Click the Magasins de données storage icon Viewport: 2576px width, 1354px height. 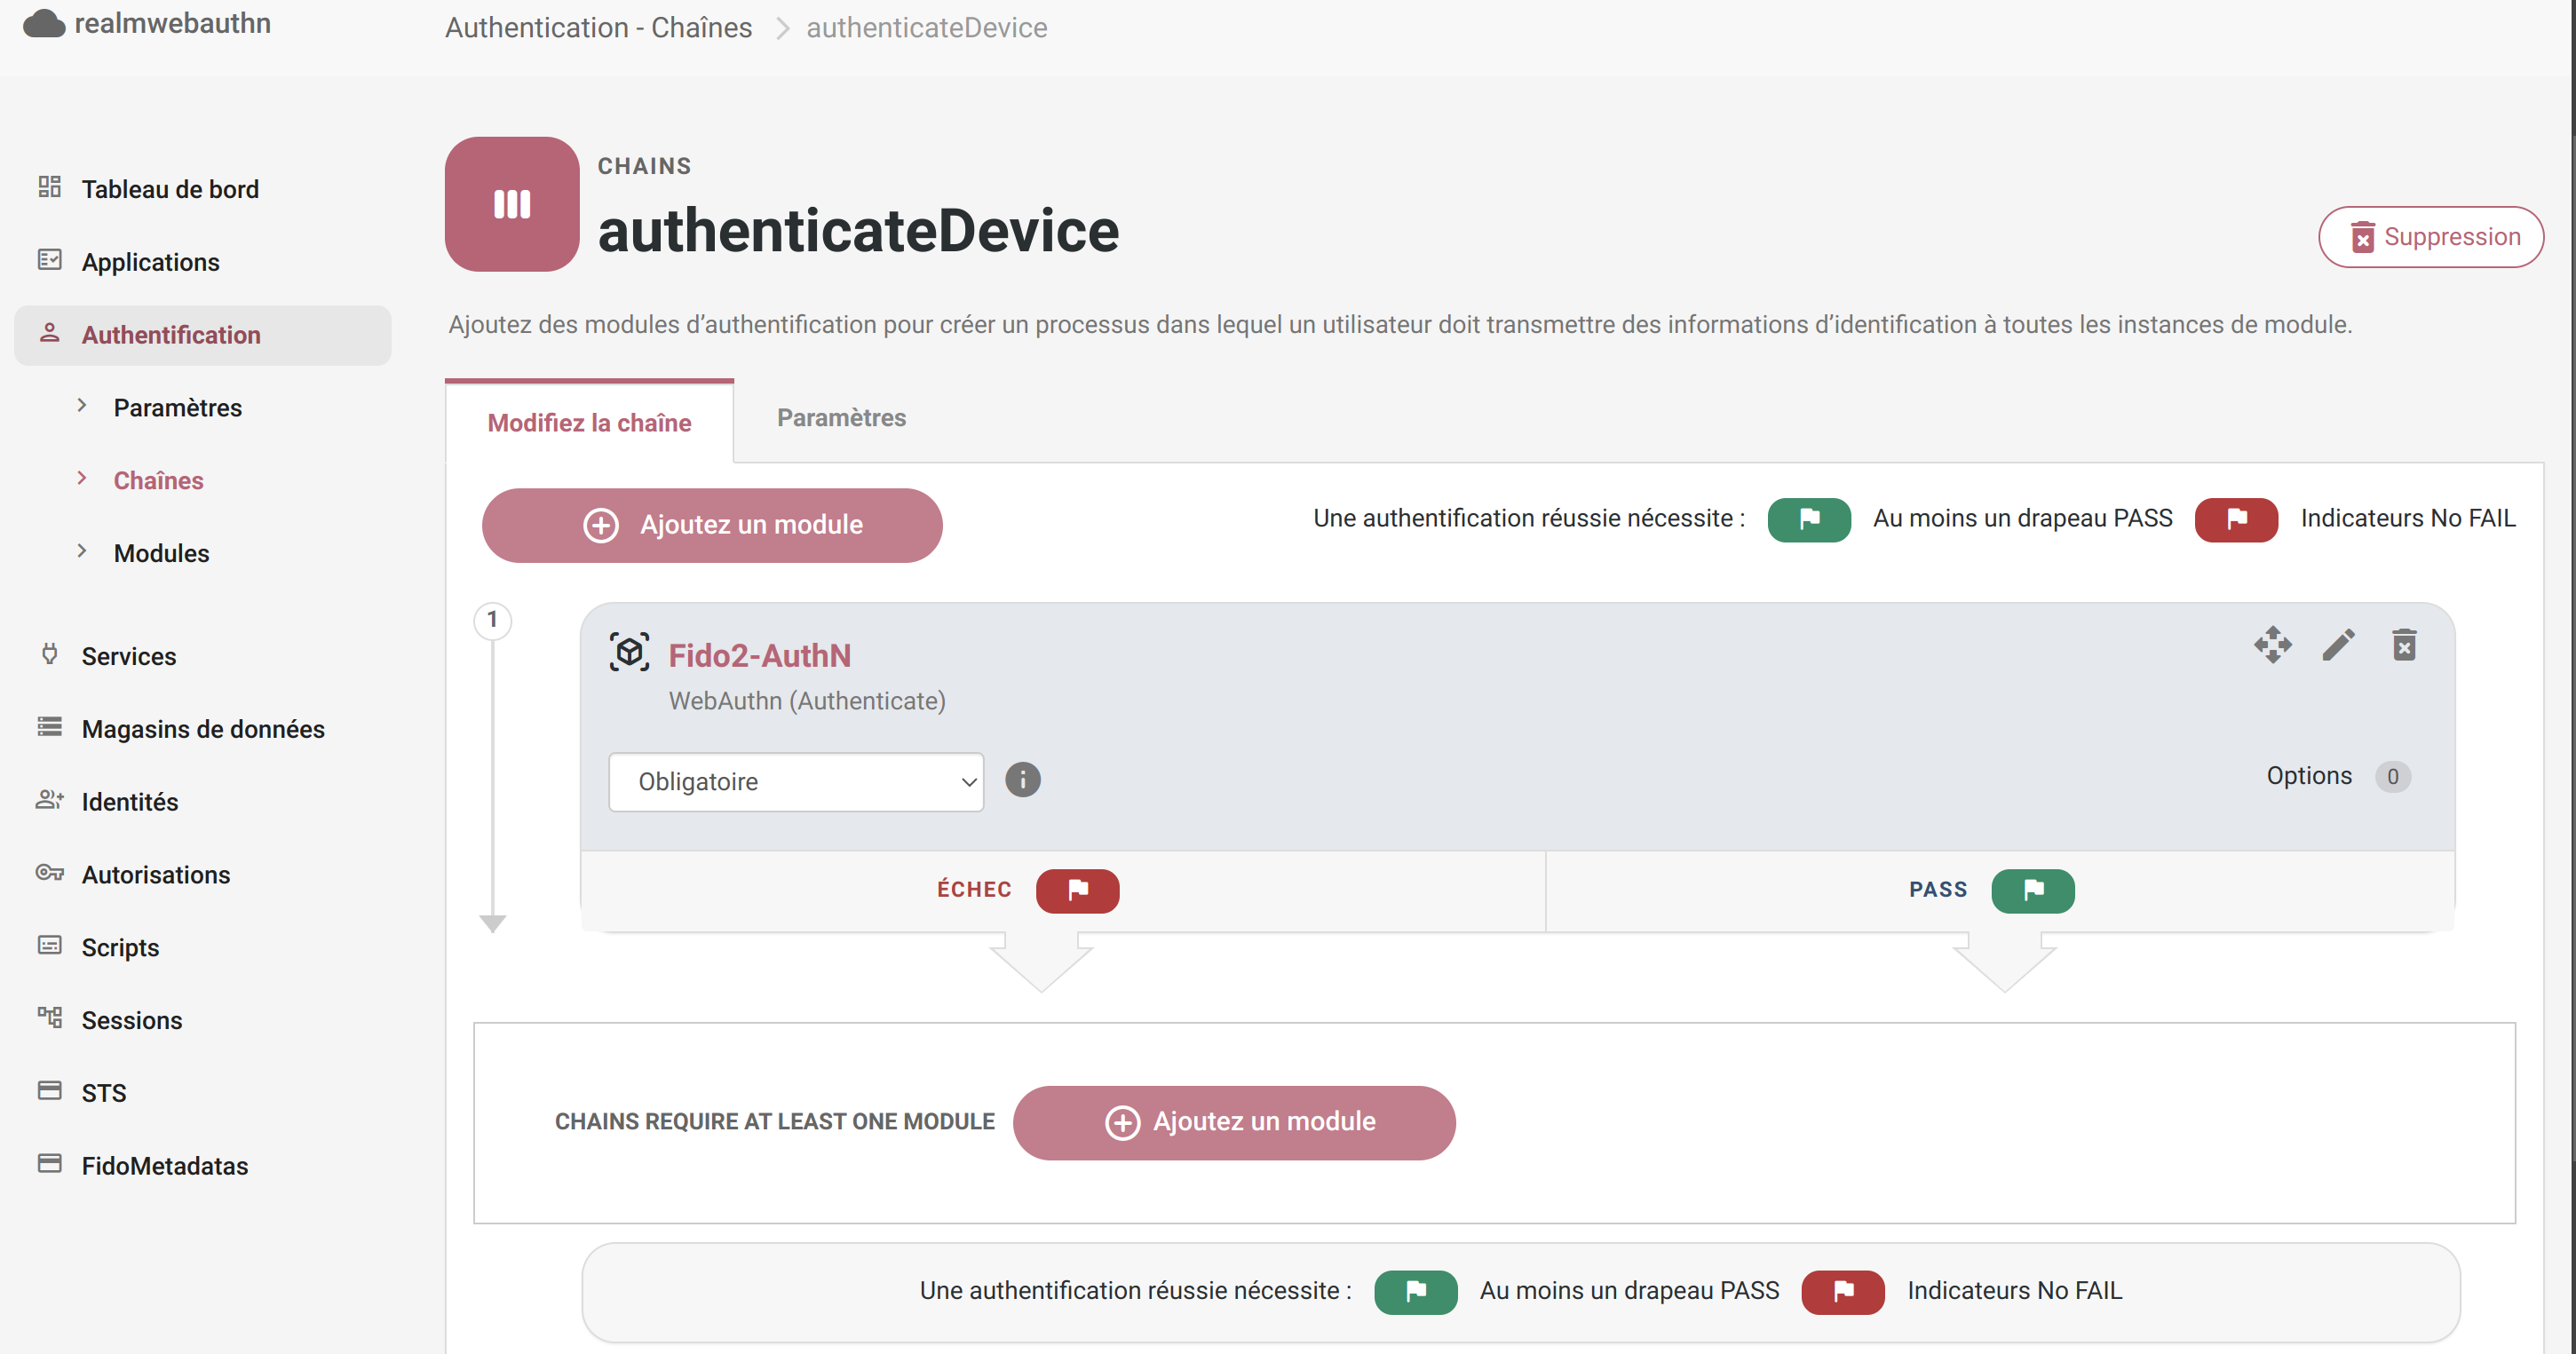pos(50,727)
